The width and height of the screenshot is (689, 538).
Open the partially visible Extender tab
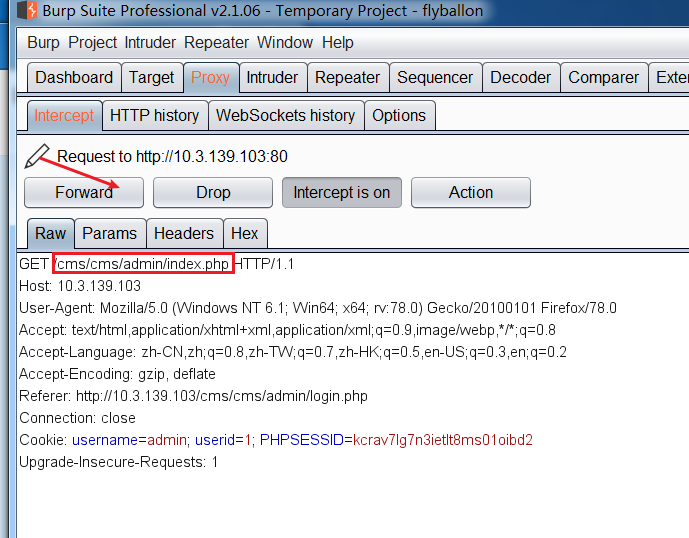coord(669,77)
